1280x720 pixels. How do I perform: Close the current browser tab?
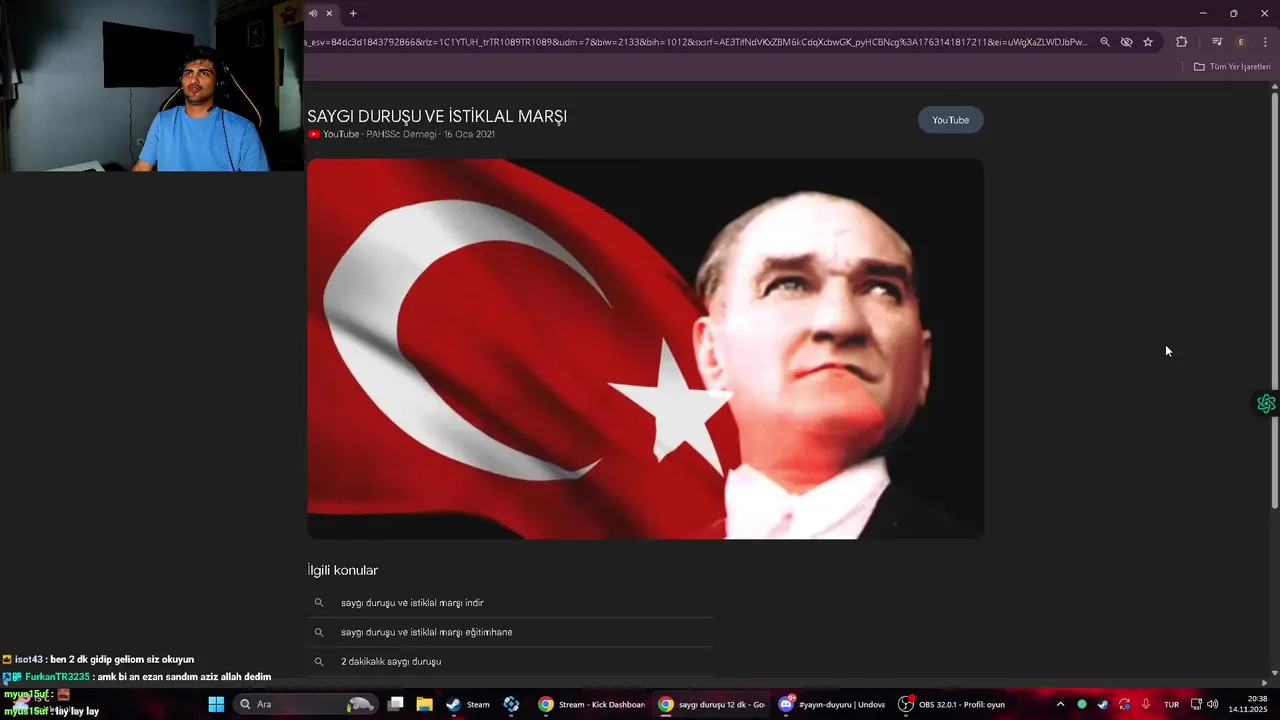tap(329, 13)
